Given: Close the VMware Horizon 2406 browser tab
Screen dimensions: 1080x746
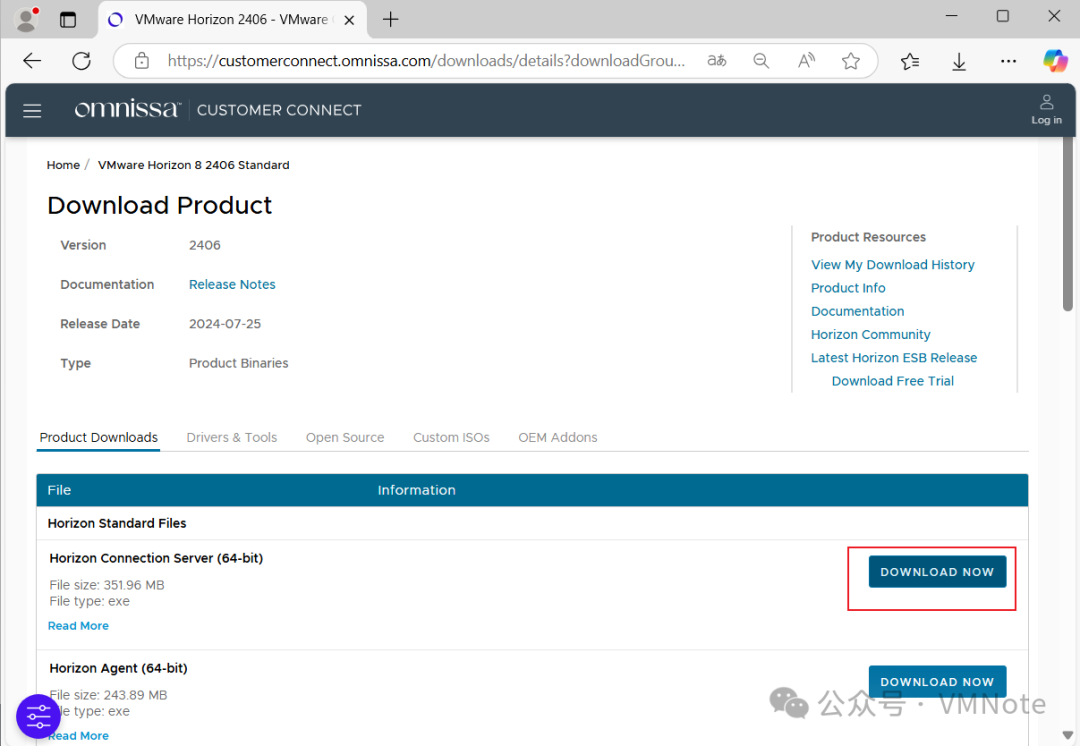Looking at the screenshot, I should [x=349, y=20].
